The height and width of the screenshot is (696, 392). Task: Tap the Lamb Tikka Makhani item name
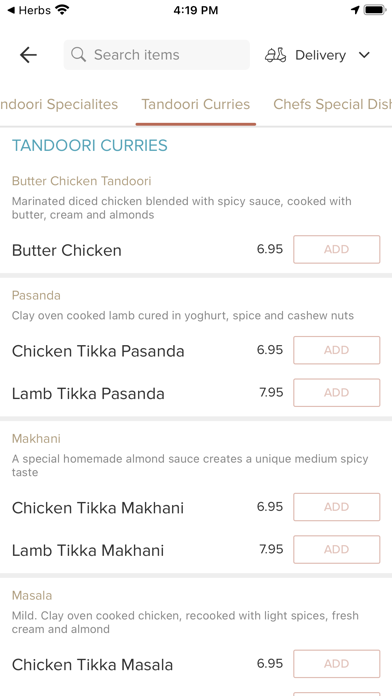(88, 550)
